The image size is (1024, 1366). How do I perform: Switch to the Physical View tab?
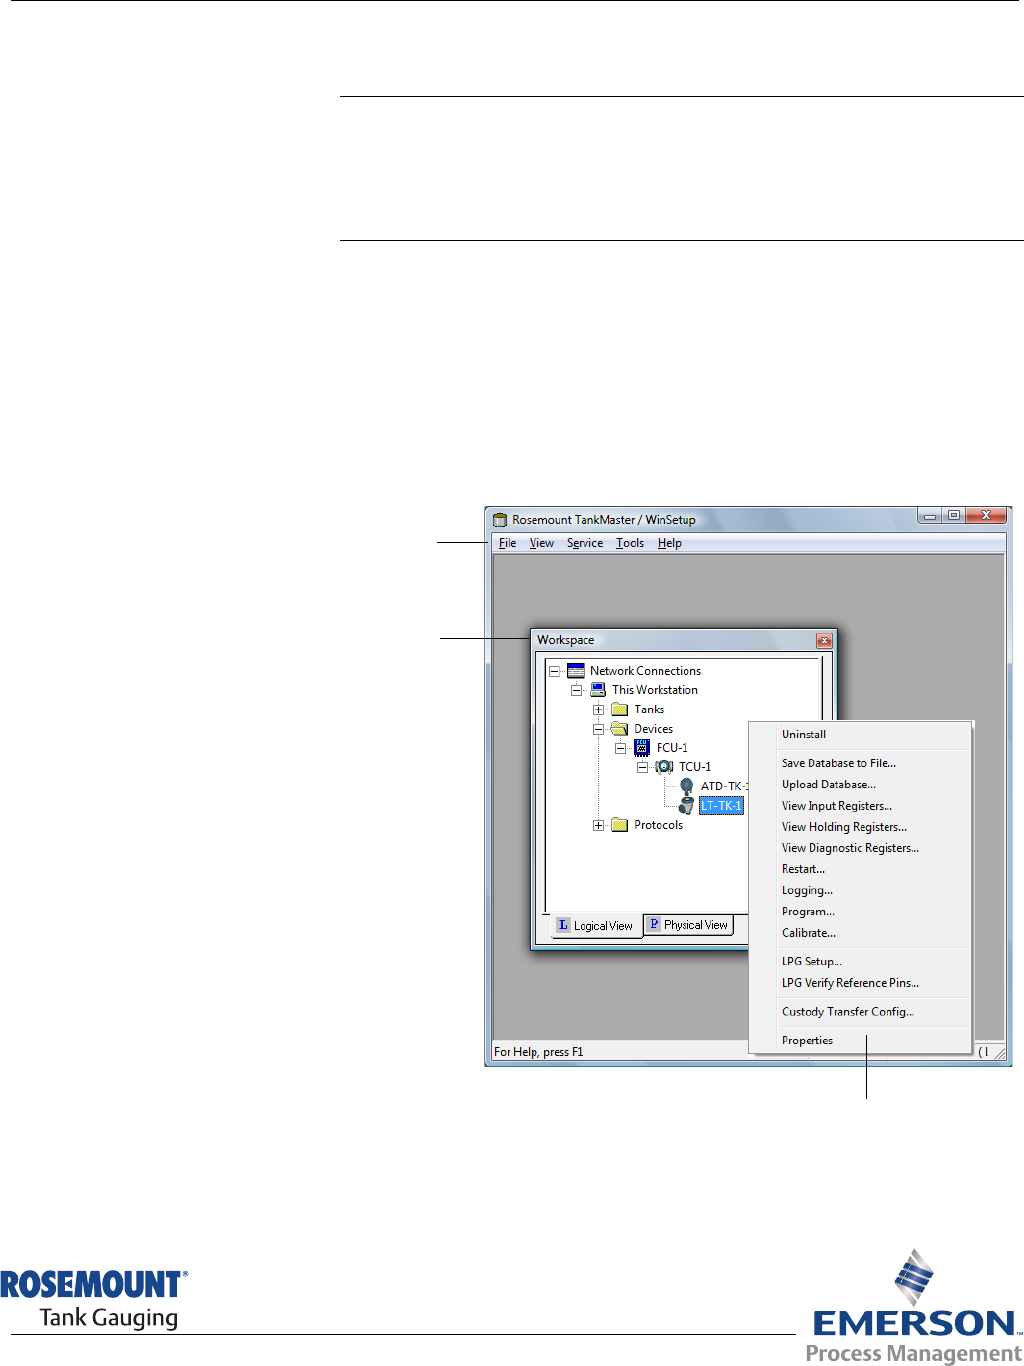[x=688, y=925]
